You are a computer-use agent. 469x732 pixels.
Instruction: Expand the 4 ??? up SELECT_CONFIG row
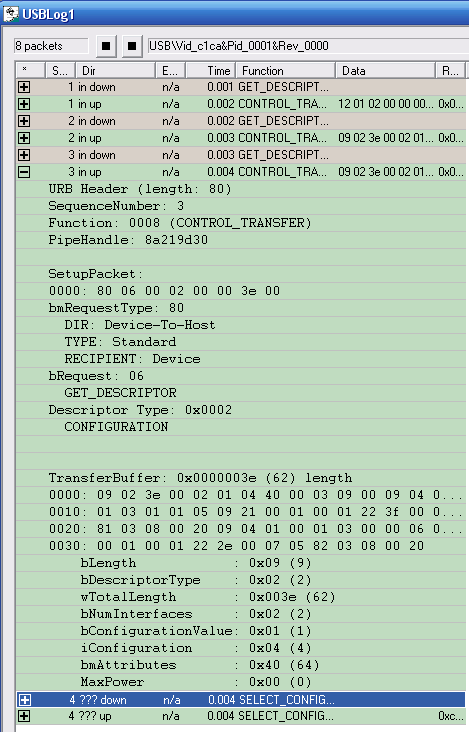pyautogui.click(x=24, y=716)
